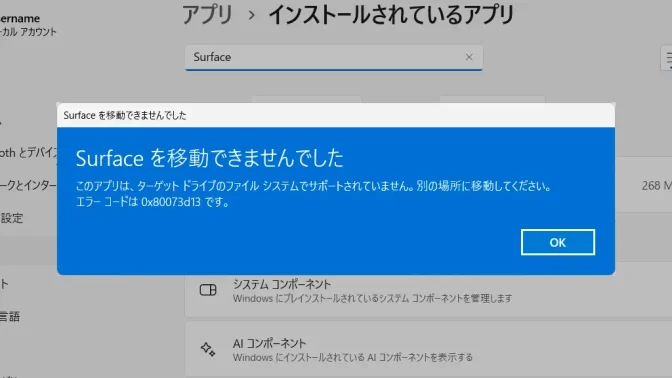Click the インストールされているアプリ page heading
This screenshot has height=378, width=672.
391,15
